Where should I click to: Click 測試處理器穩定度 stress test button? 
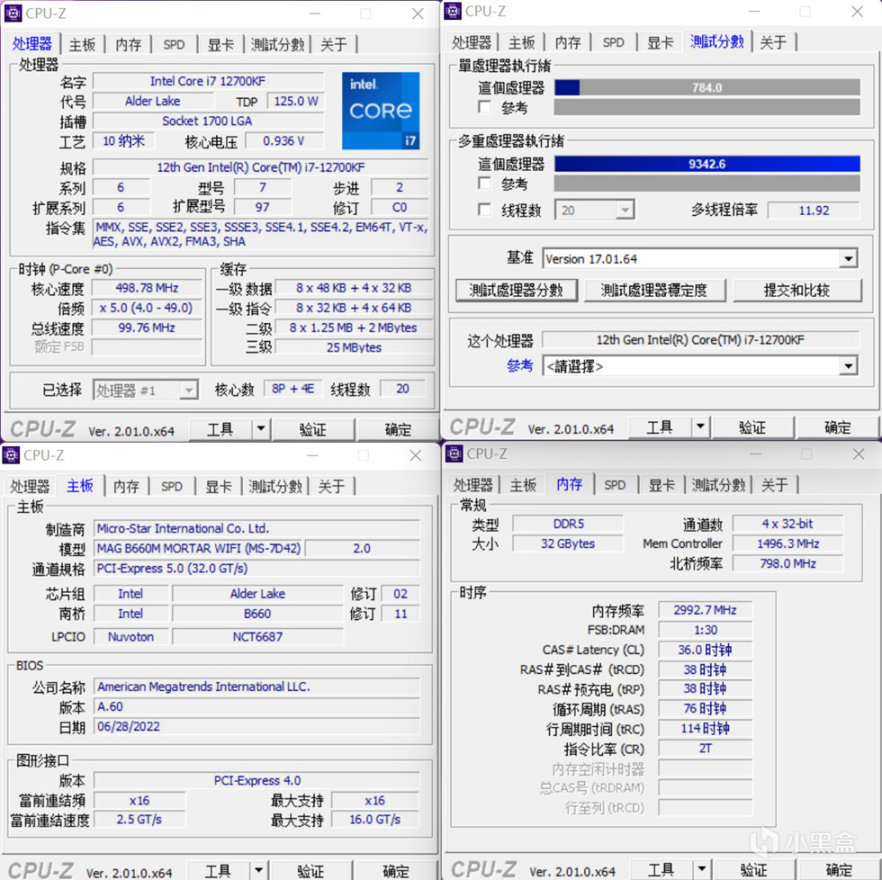click(x=654, y=290)
